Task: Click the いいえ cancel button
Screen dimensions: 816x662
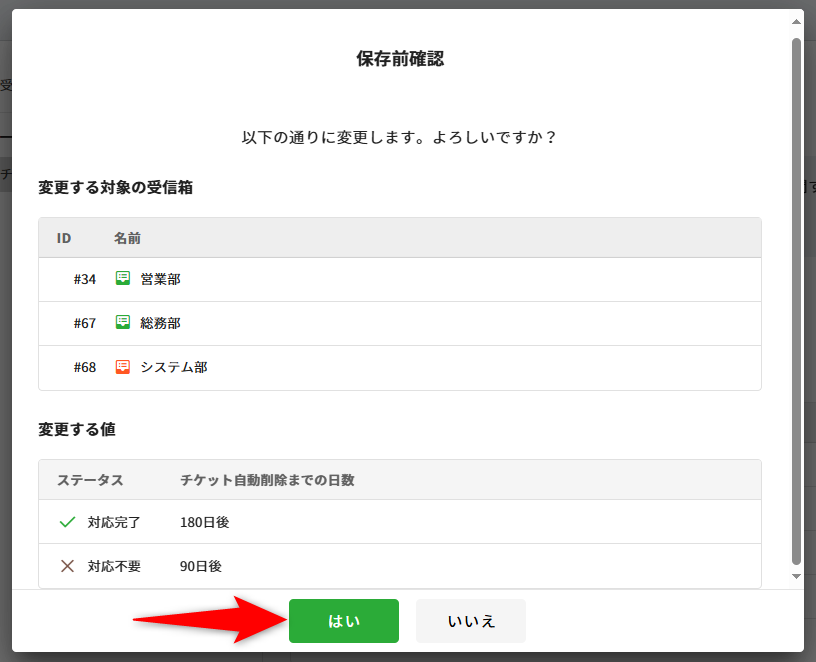Action: click(x=470, y=621)
